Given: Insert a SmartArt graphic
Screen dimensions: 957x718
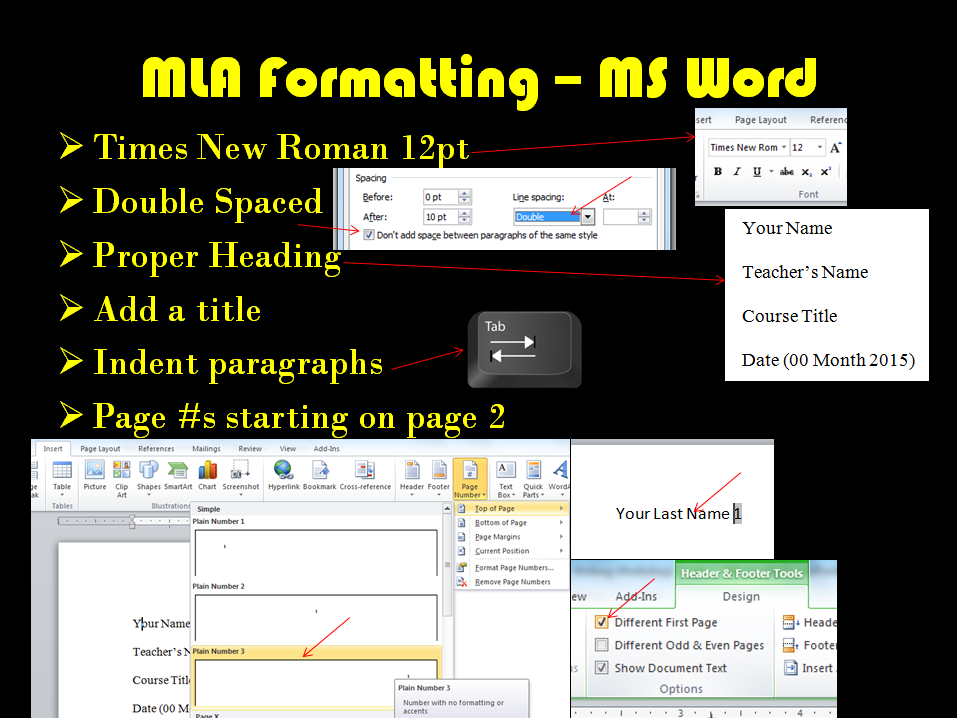Looking at the screenshot, I should tap(178, 476).
